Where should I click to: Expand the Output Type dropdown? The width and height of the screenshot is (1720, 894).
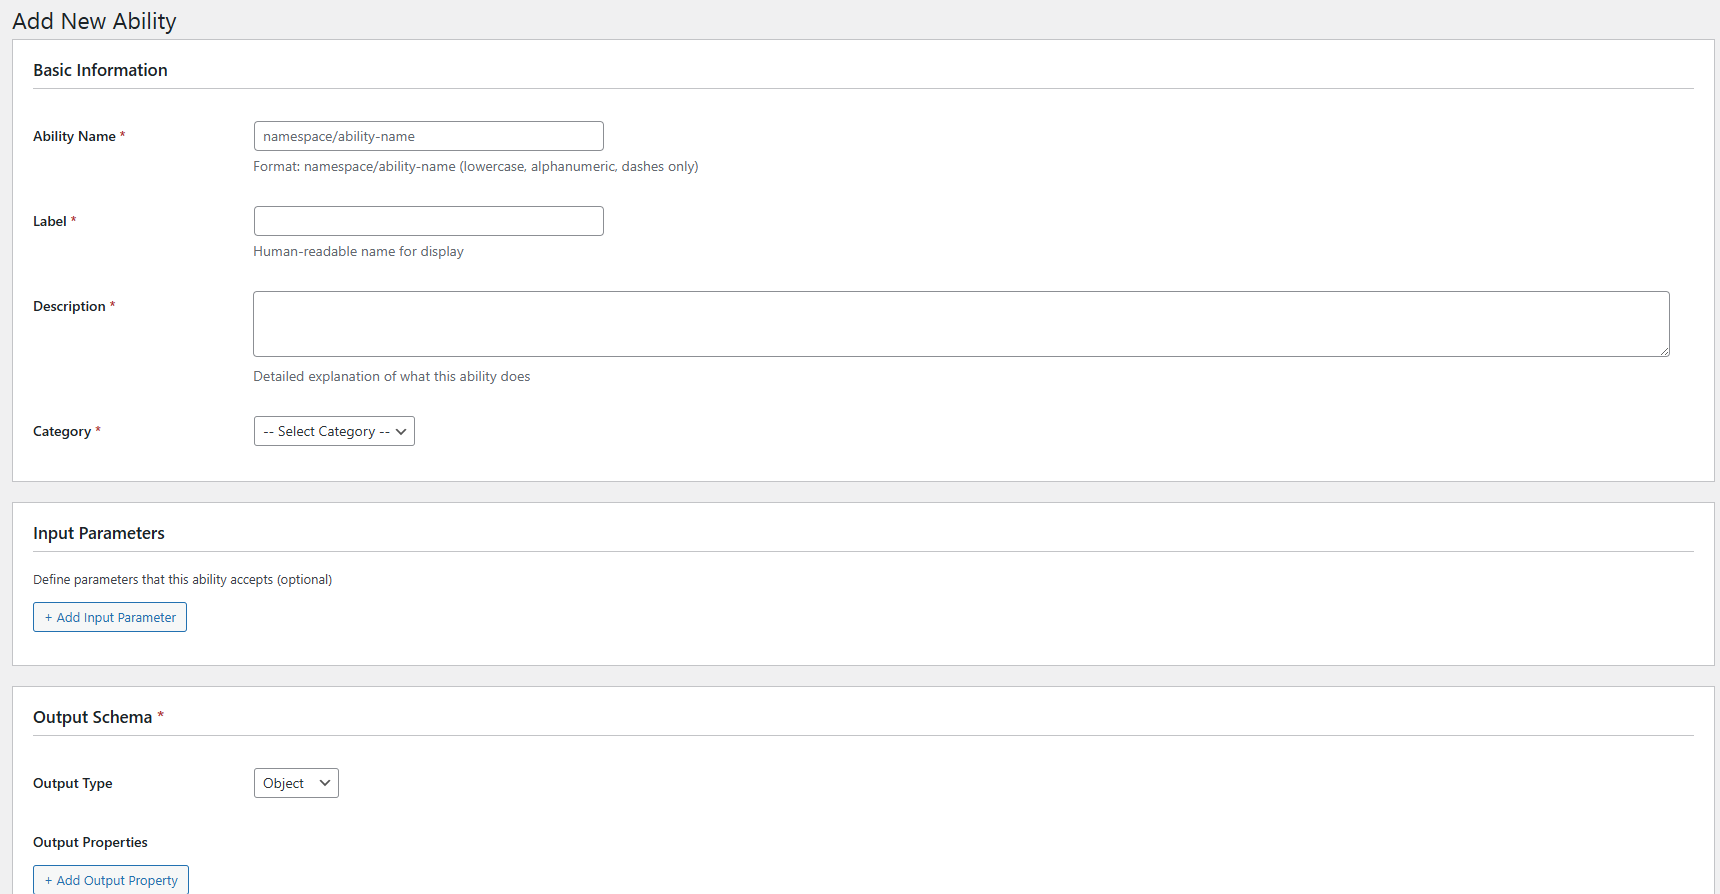pyautogui.click(x=296, y=783)
